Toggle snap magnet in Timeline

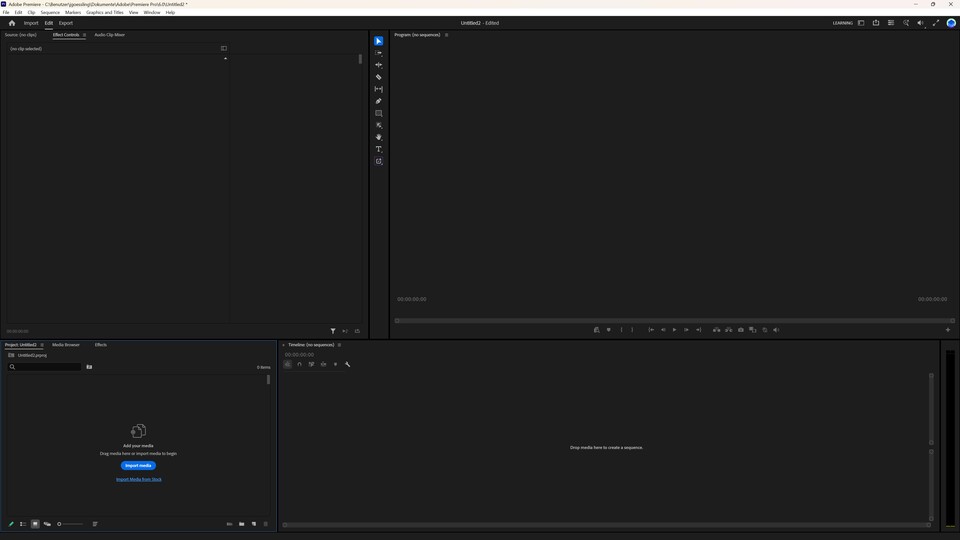pyautogui.click(x=299, y=364)
